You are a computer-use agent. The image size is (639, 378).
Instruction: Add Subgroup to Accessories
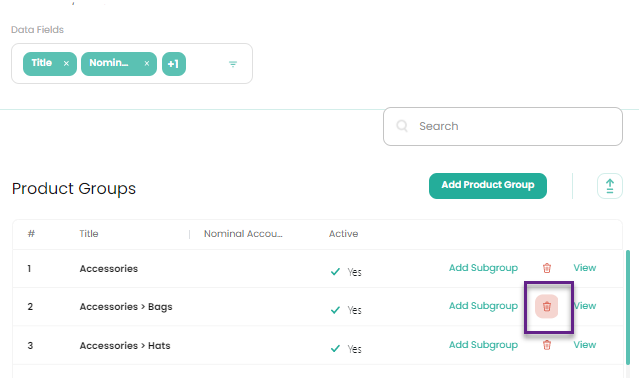(483, 268)
